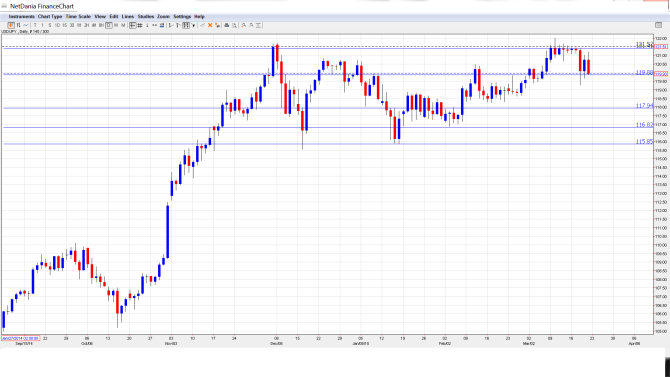Open the View menu
670x377 pixels.
click(x=100, y=16)
